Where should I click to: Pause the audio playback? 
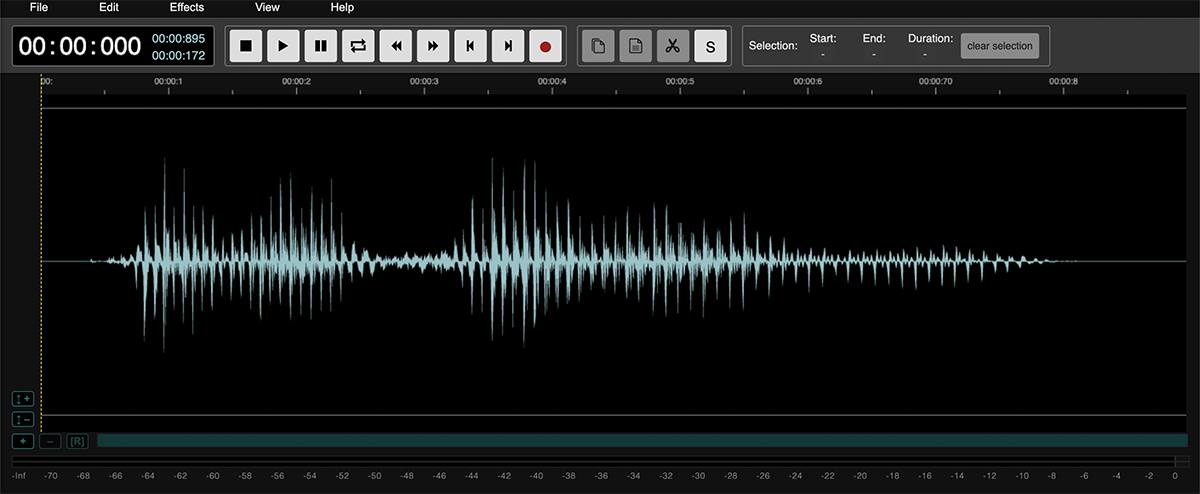click(x=320, y=46)
